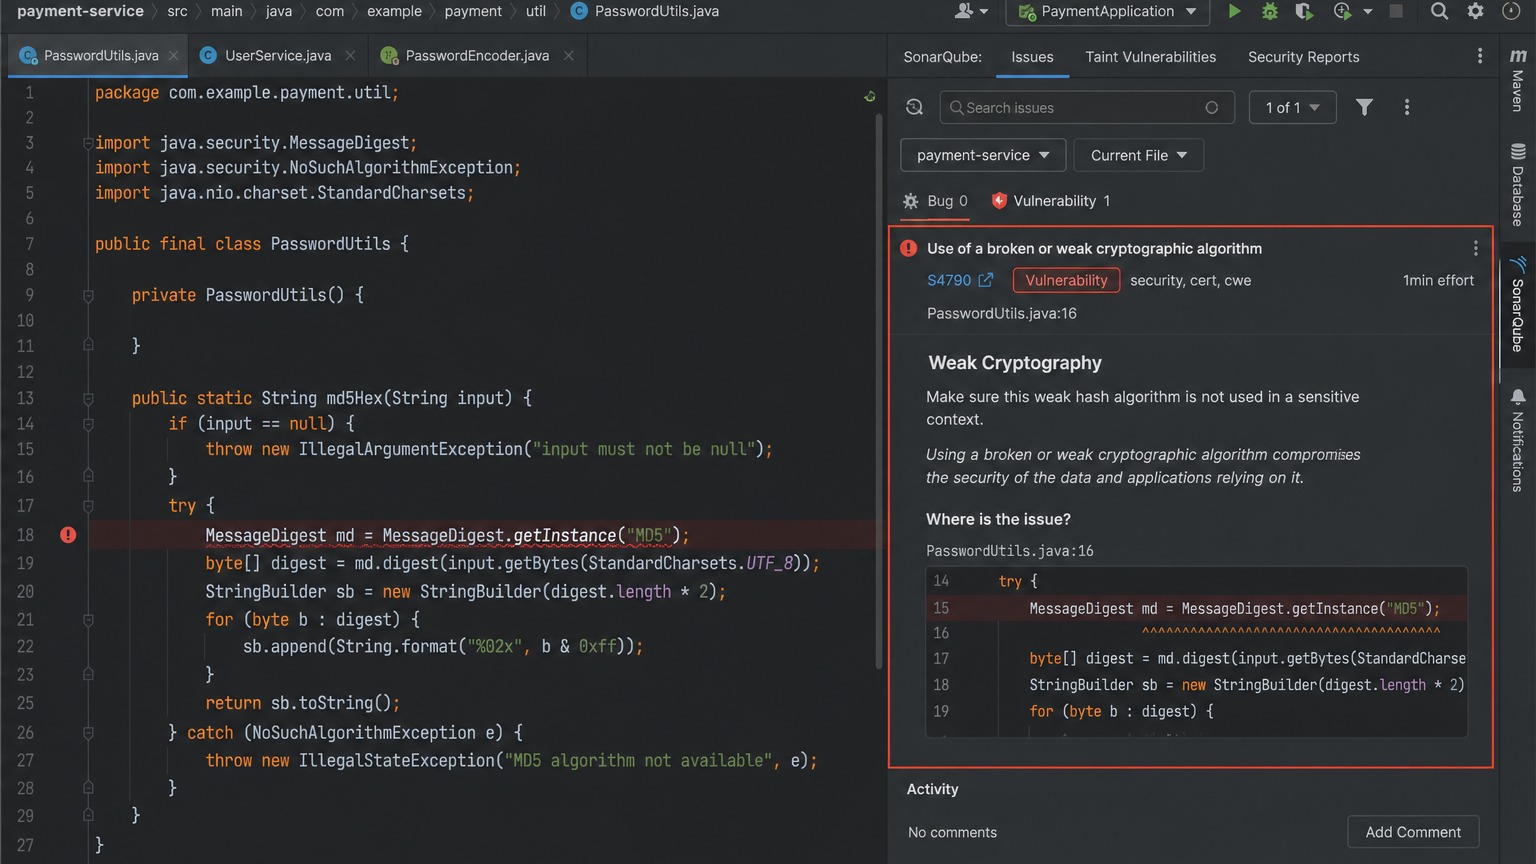Open the SonarQube sidebar tool window
The width and height of the screenshot is (1536, 864).
pyautogui.click(x=1517, y=305)
